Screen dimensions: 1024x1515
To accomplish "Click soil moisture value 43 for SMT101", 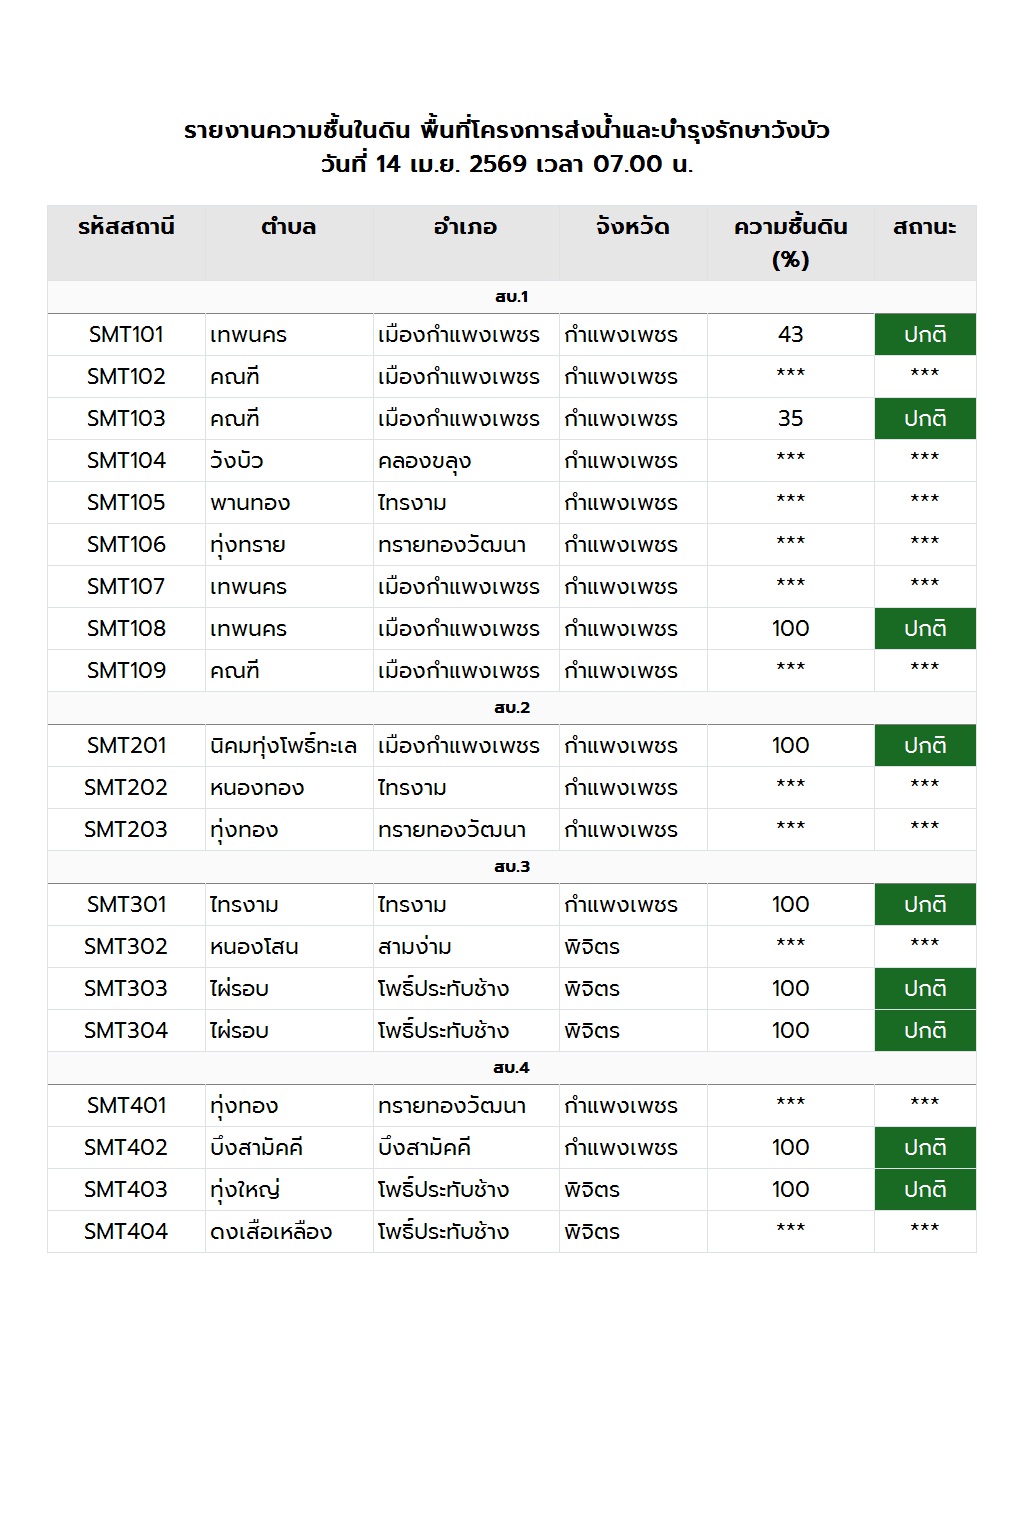I will click(x=790, y=335).
